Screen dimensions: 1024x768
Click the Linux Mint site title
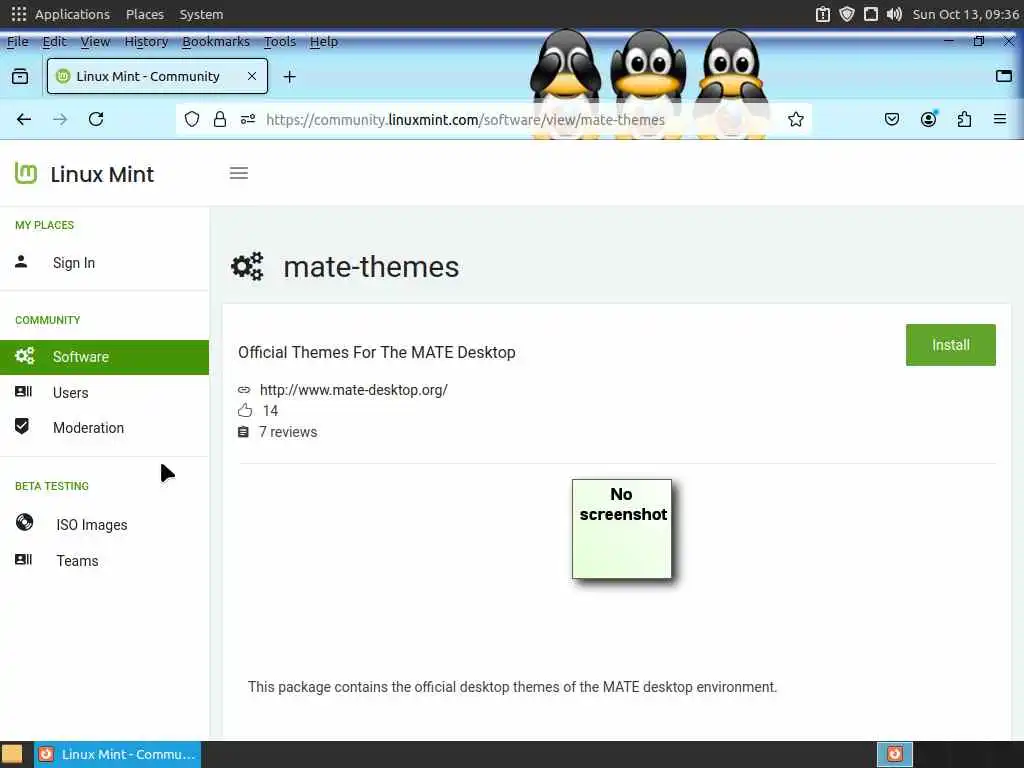(x=102, y=174)
